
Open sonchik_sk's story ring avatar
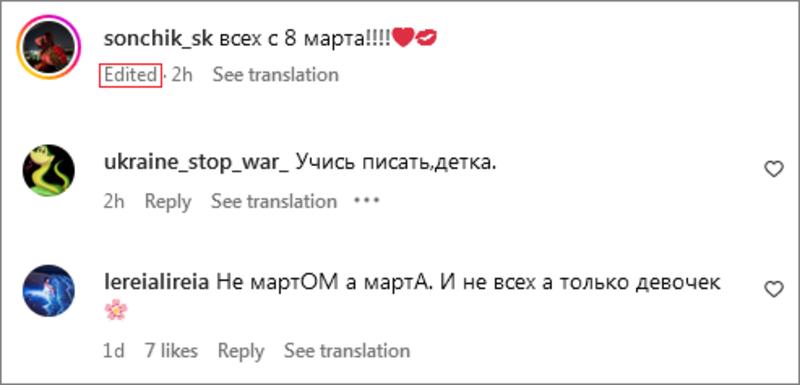pos(49,47)
